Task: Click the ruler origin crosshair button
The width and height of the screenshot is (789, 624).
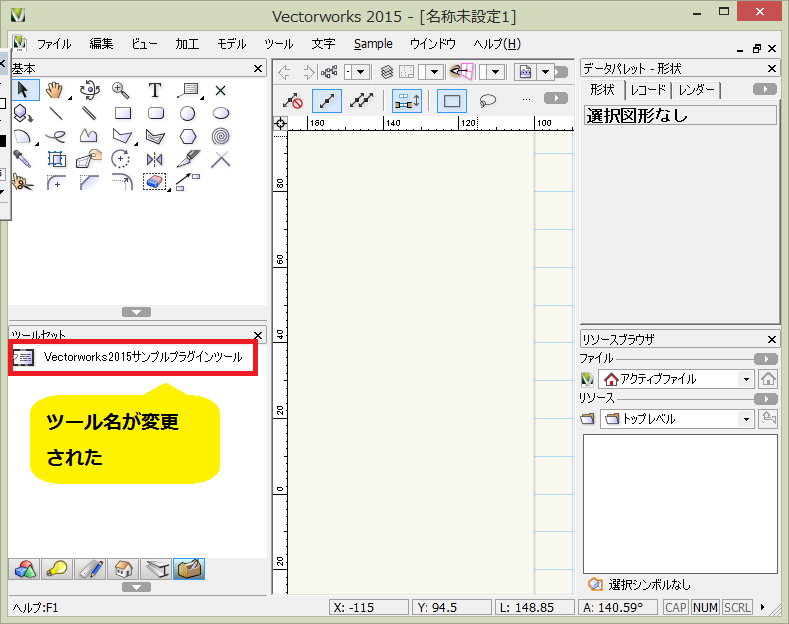Action: tap(280, 123)
